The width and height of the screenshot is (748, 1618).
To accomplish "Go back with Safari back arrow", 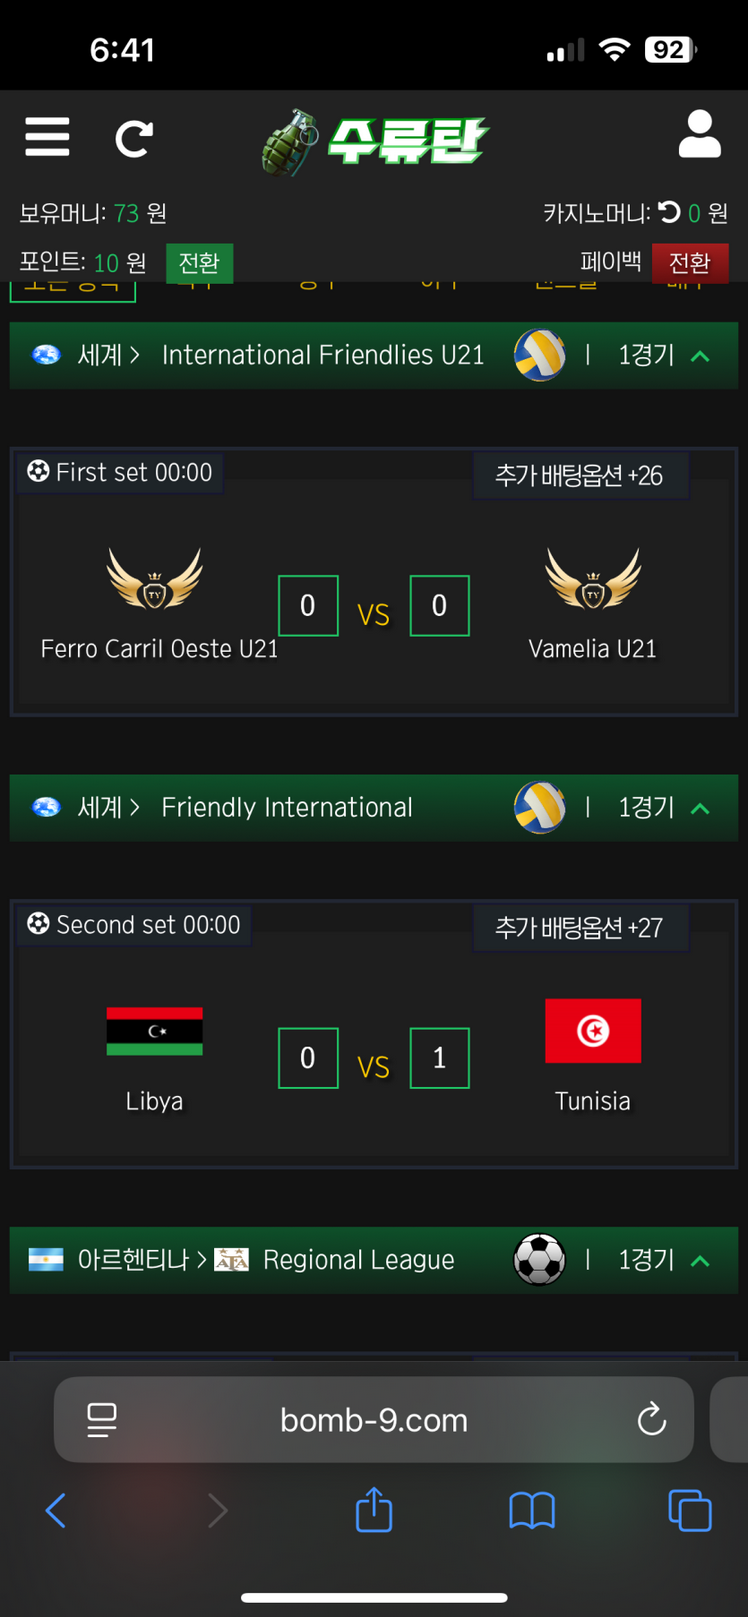I will 56,1510.
